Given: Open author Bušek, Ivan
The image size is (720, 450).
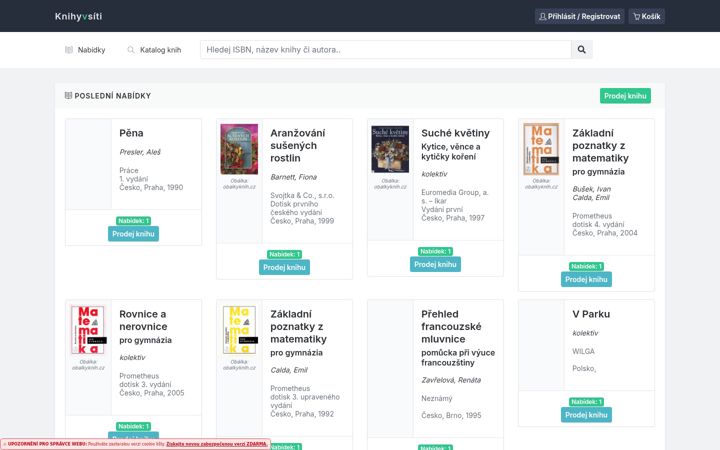Looking at the screenshot, I should pyautogui.click(x=591, y=189).
